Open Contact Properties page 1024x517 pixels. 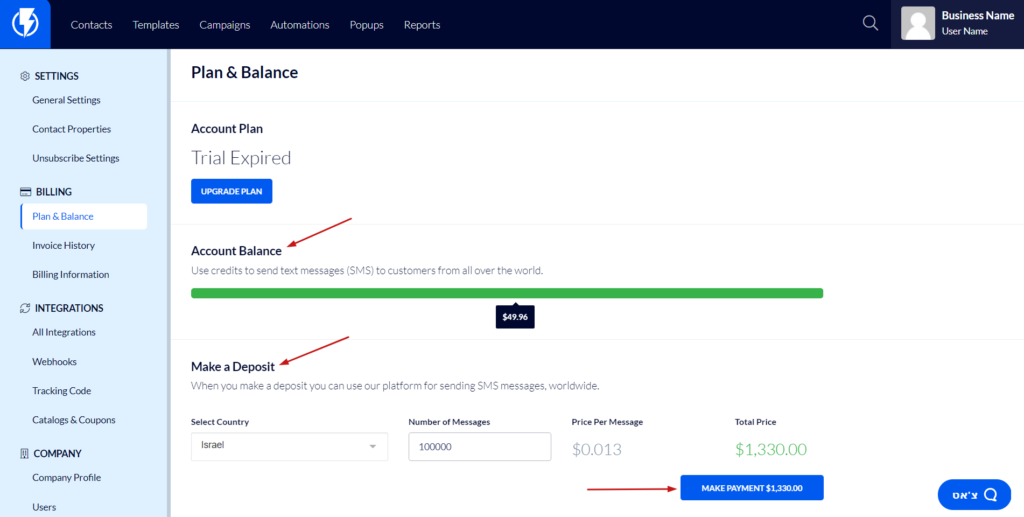pos(72,129)
